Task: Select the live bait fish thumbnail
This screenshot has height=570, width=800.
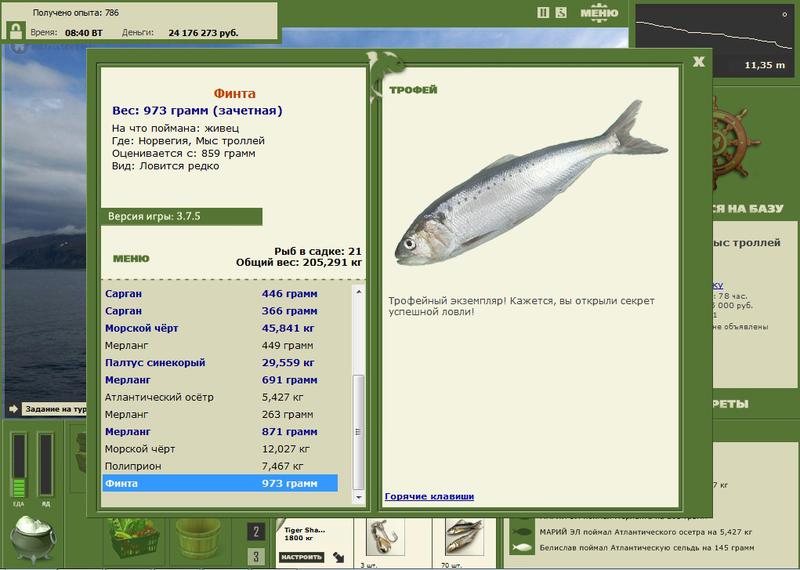Action: coord(463,537)
